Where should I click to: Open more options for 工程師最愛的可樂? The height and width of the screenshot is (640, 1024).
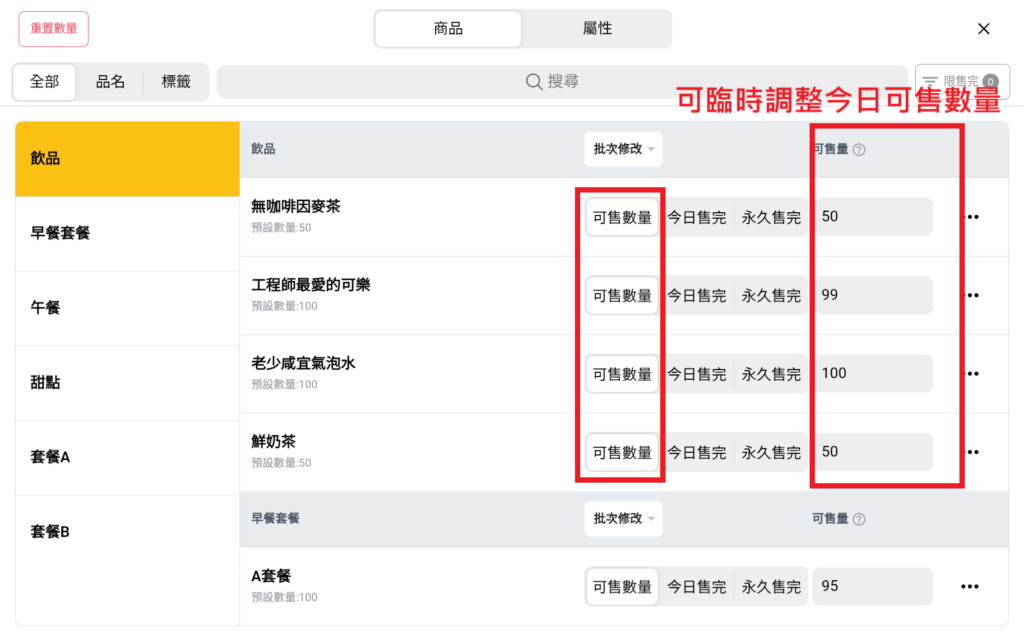pyautogui.click(x=972, y=295)
